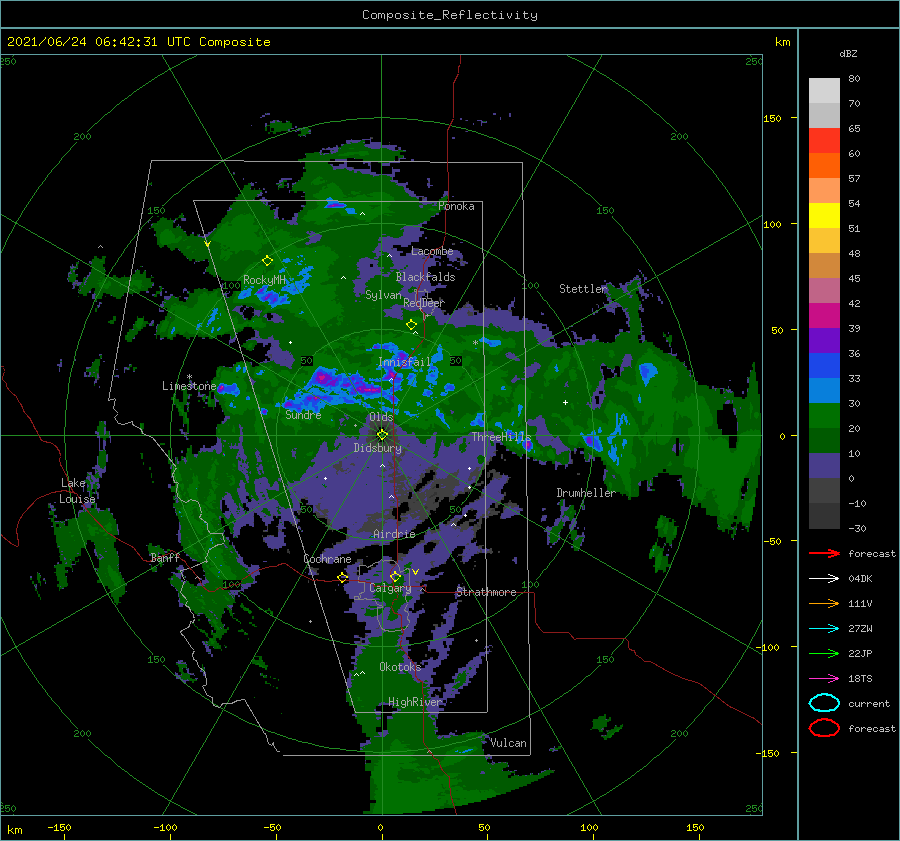Select the light gray swatch below 80 dBZ
Viewport: 900px width, 841px height.
[824, 91]
